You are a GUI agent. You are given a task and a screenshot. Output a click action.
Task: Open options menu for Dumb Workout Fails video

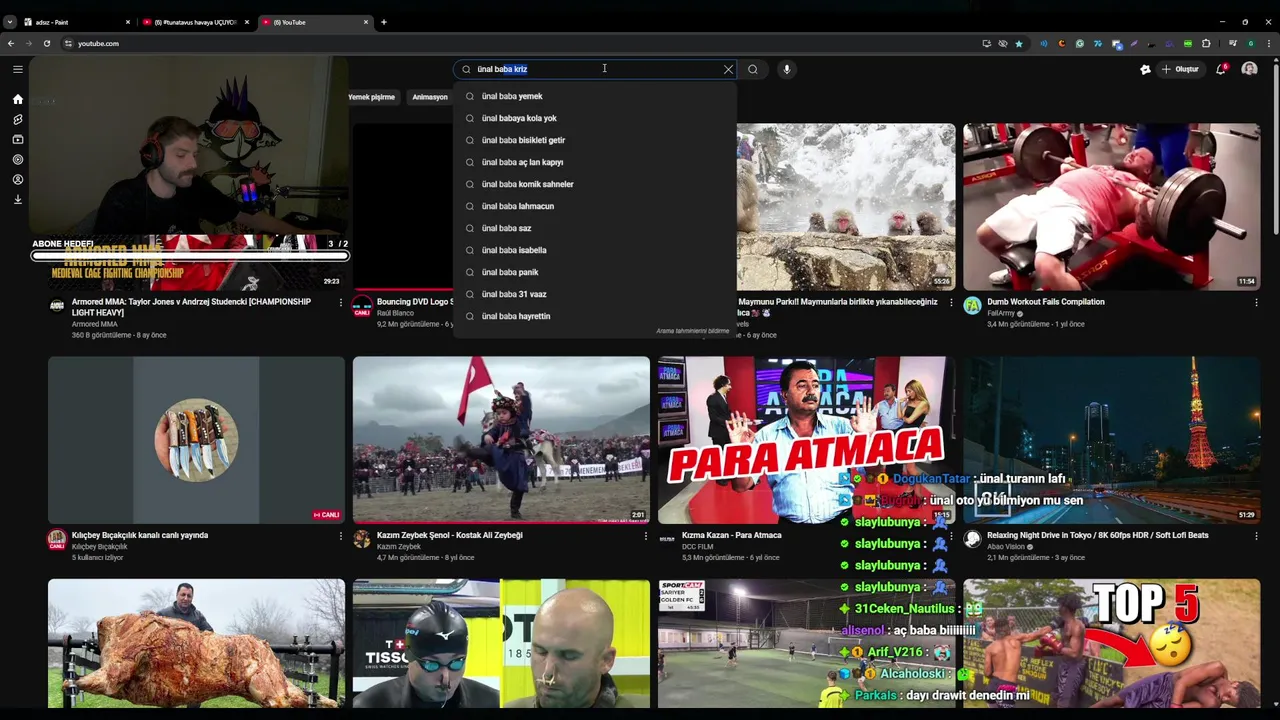(x=1256, y=302)
